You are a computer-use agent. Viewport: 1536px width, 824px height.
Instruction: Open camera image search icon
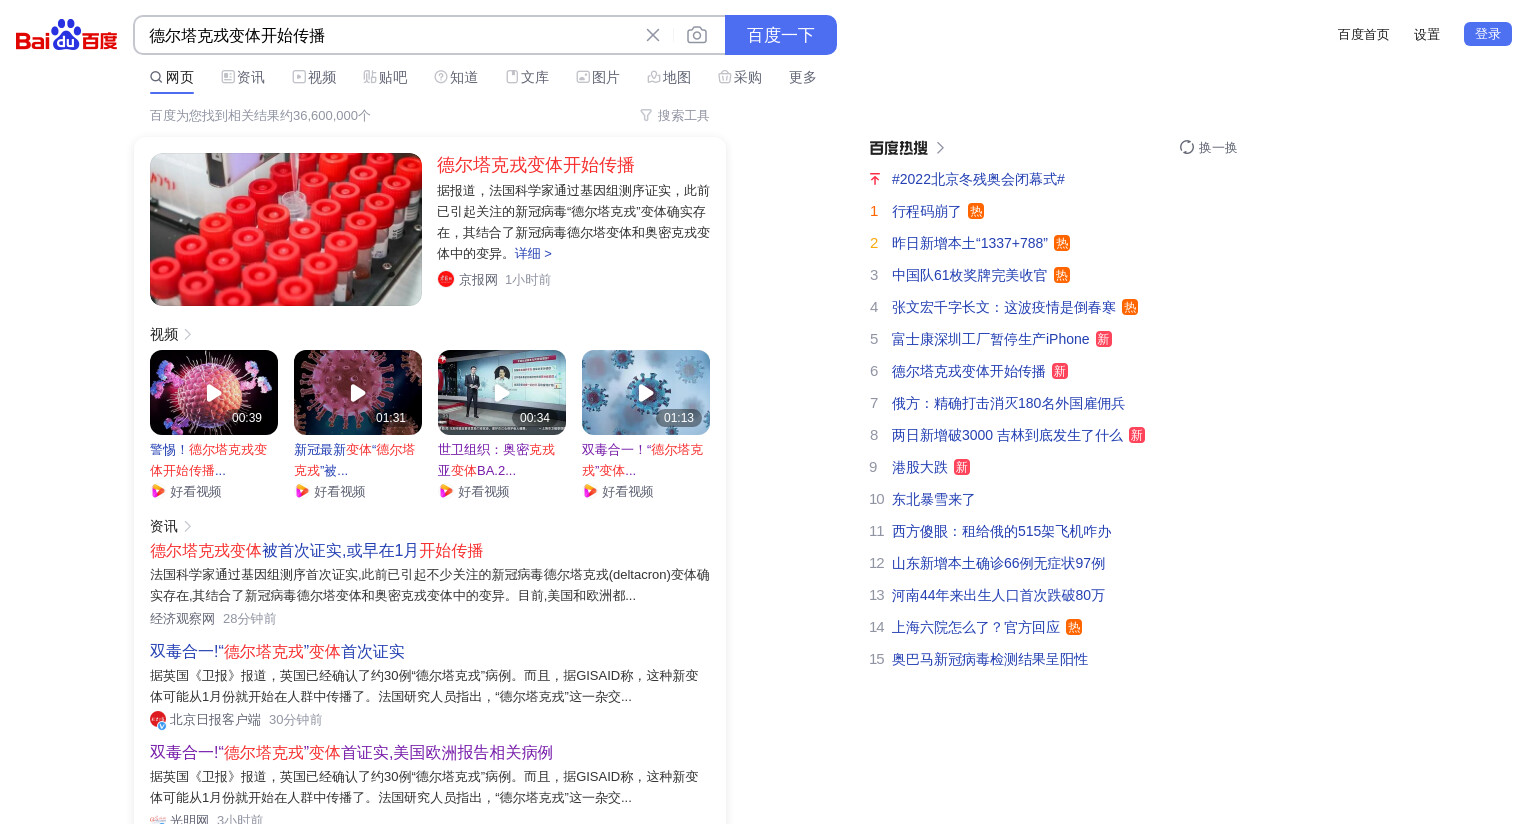point(697,35)
